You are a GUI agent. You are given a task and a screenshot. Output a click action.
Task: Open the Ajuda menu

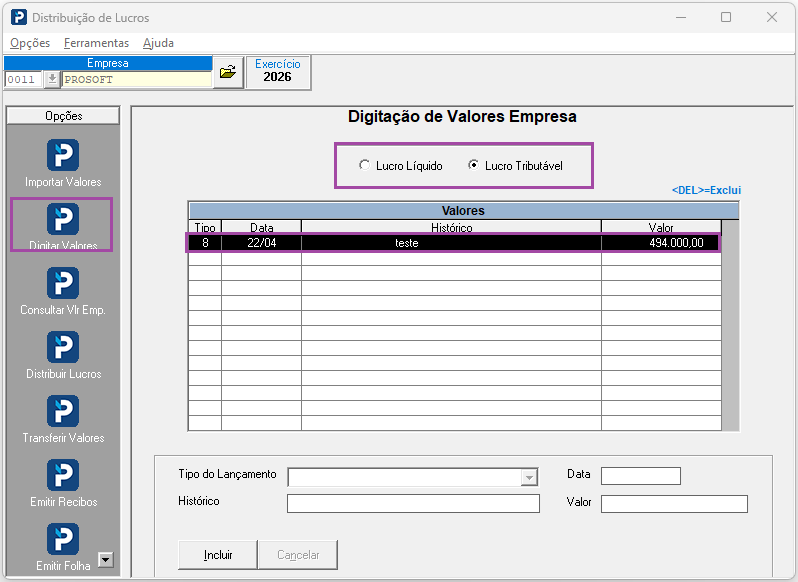(158, 43)
